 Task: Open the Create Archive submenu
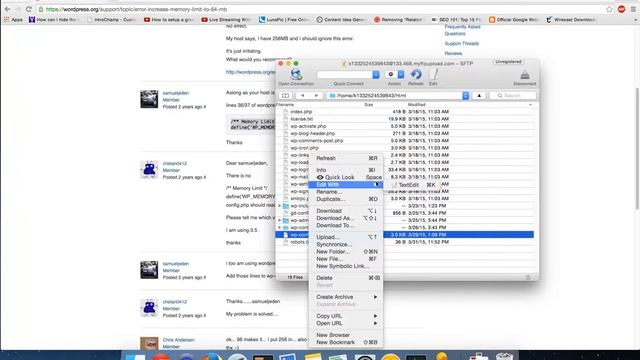[346, 297]
